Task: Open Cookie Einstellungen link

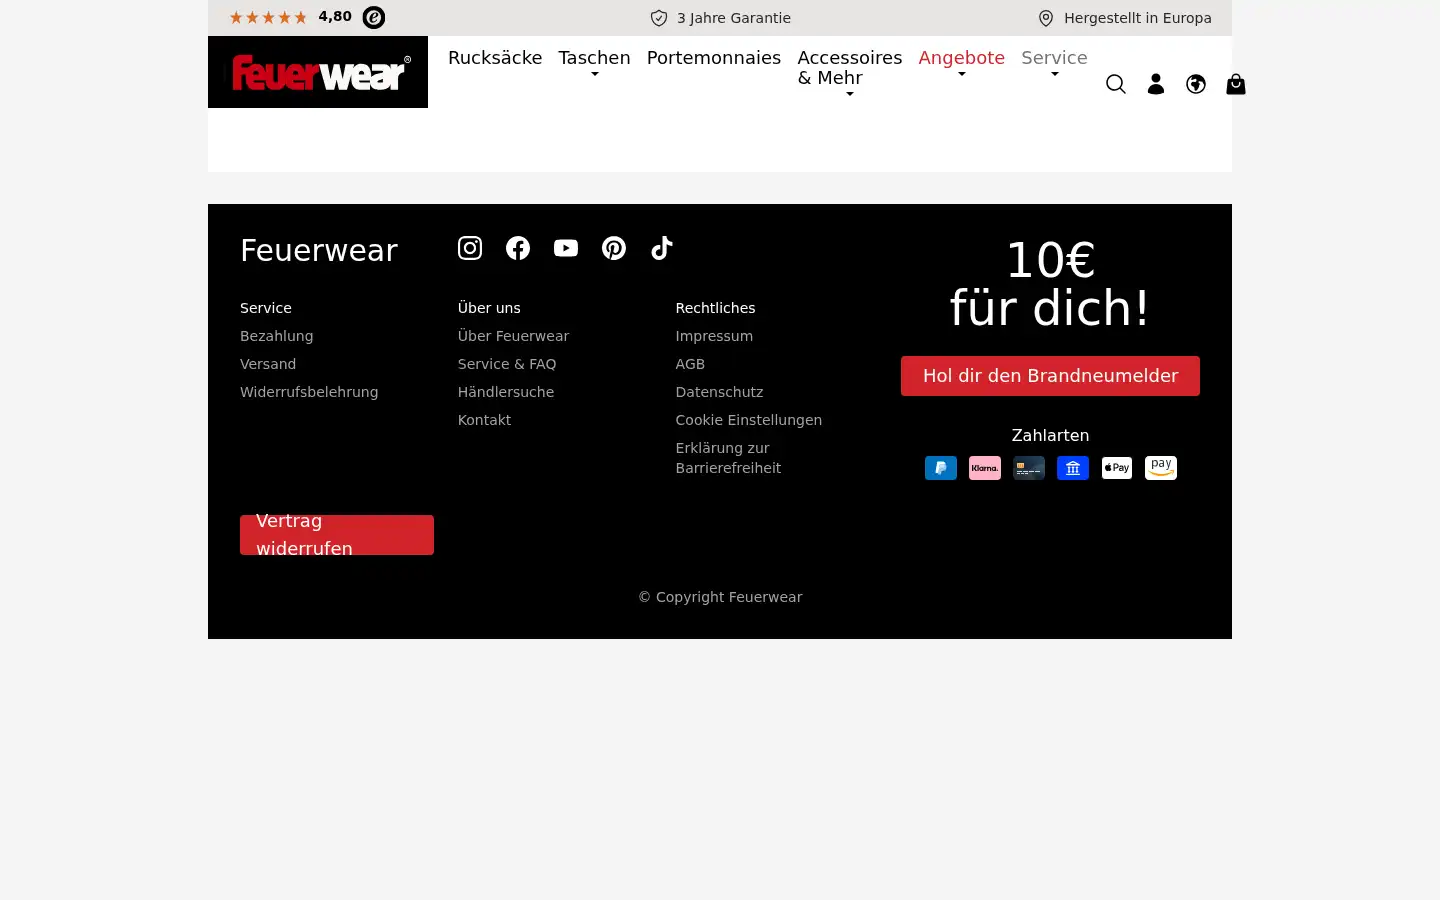Action: click(x=749, y=420)
